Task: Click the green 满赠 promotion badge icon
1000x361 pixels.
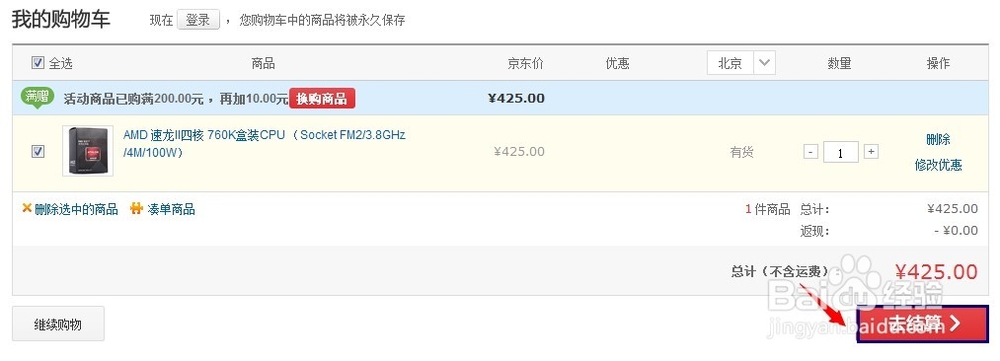Action: 38,98
